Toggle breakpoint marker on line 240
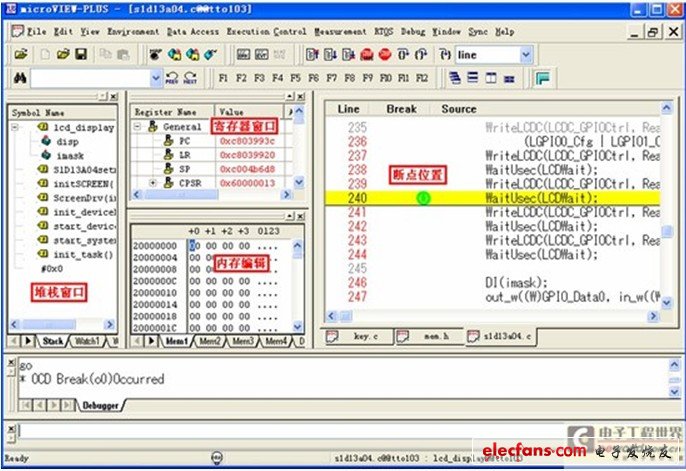 [423, 199]
